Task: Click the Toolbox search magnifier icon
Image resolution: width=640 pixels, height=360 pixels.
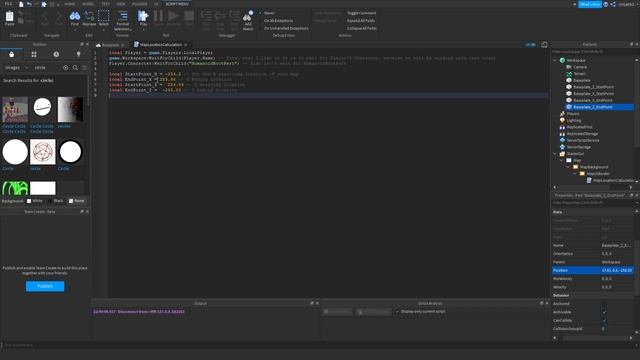Action: [75, 68]
